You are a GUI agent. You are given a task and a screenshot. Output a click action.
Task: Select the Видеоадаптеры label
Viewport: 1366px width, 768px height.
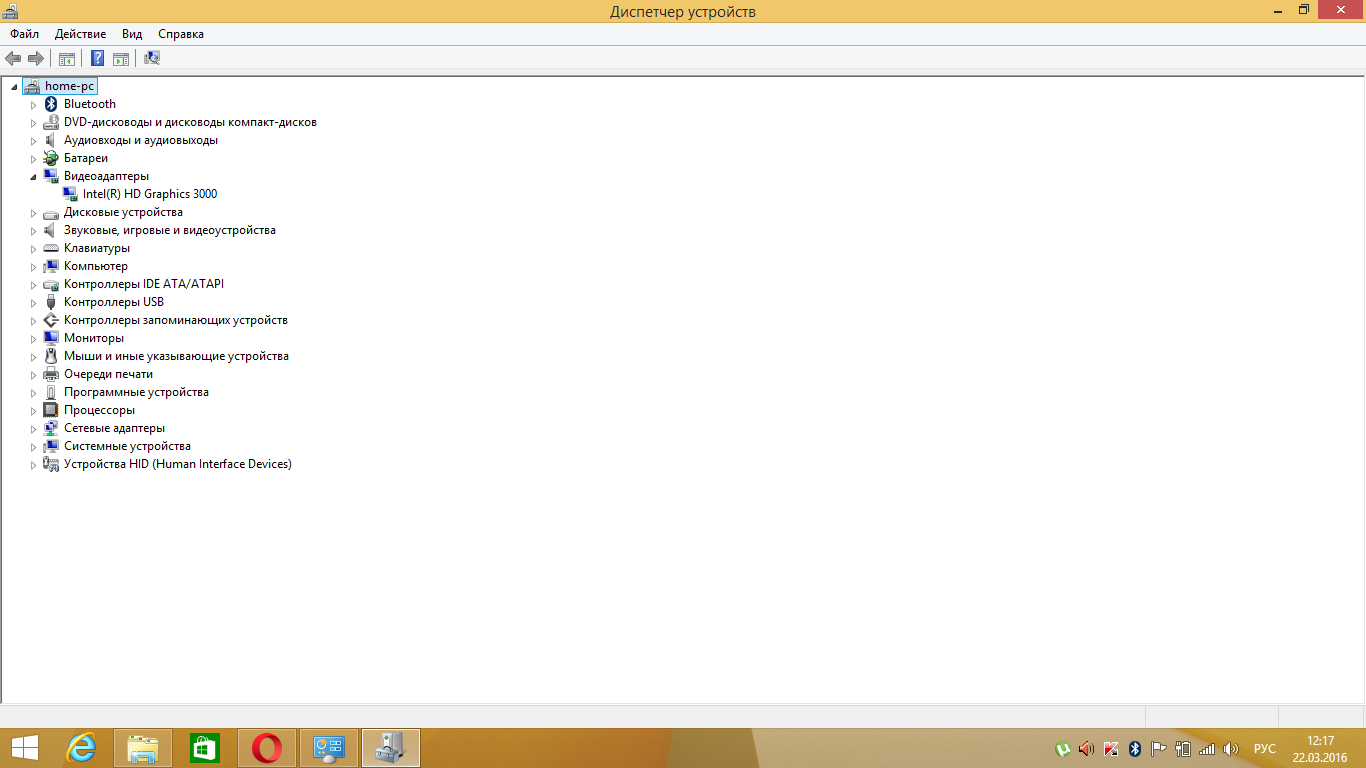[106, 176]
